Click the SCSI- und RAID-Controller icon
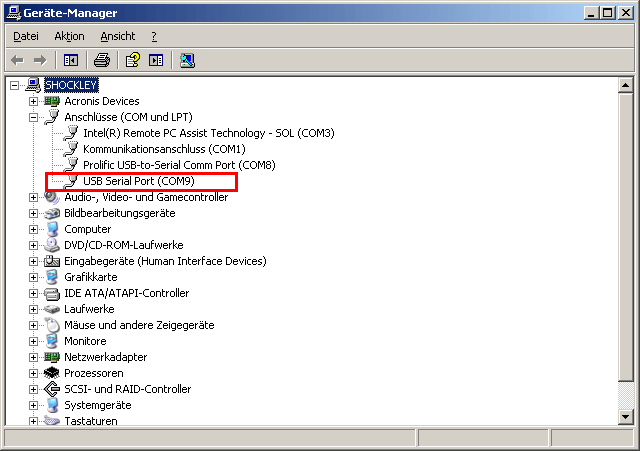The width and height of the screenshot is (640, 451). pyautogui.click(x=52, y=389)
